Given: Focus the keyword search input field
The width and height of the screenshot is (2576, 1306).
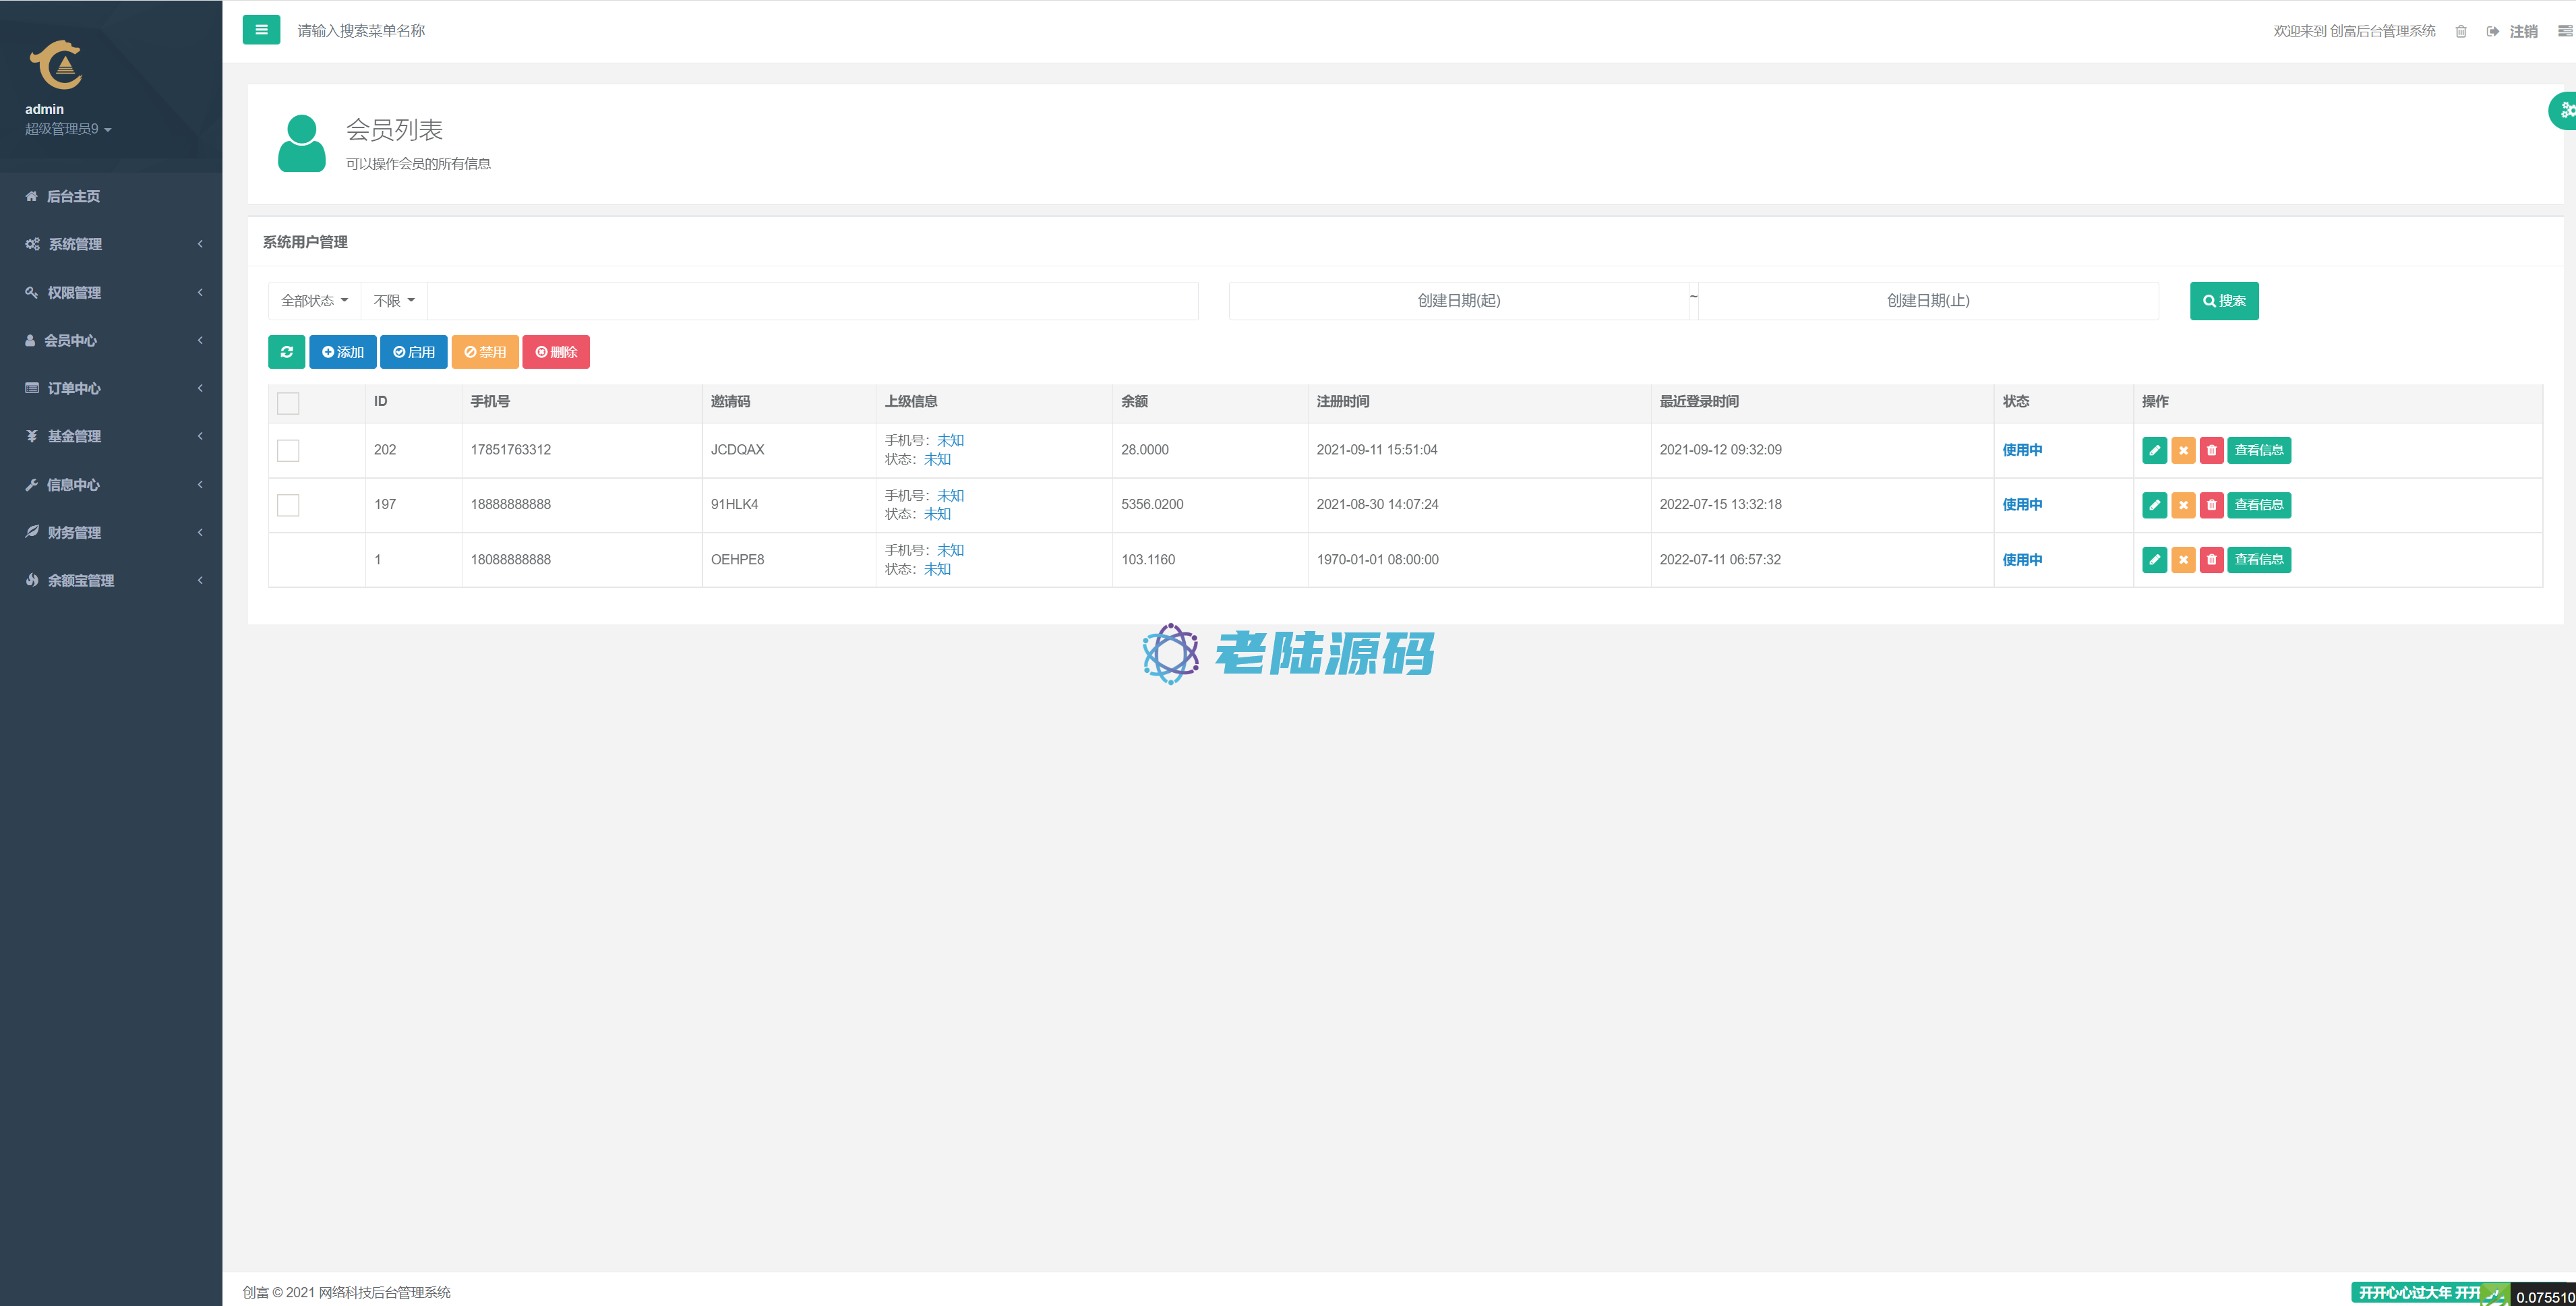Looking at the screenshot, I should 813,301.
